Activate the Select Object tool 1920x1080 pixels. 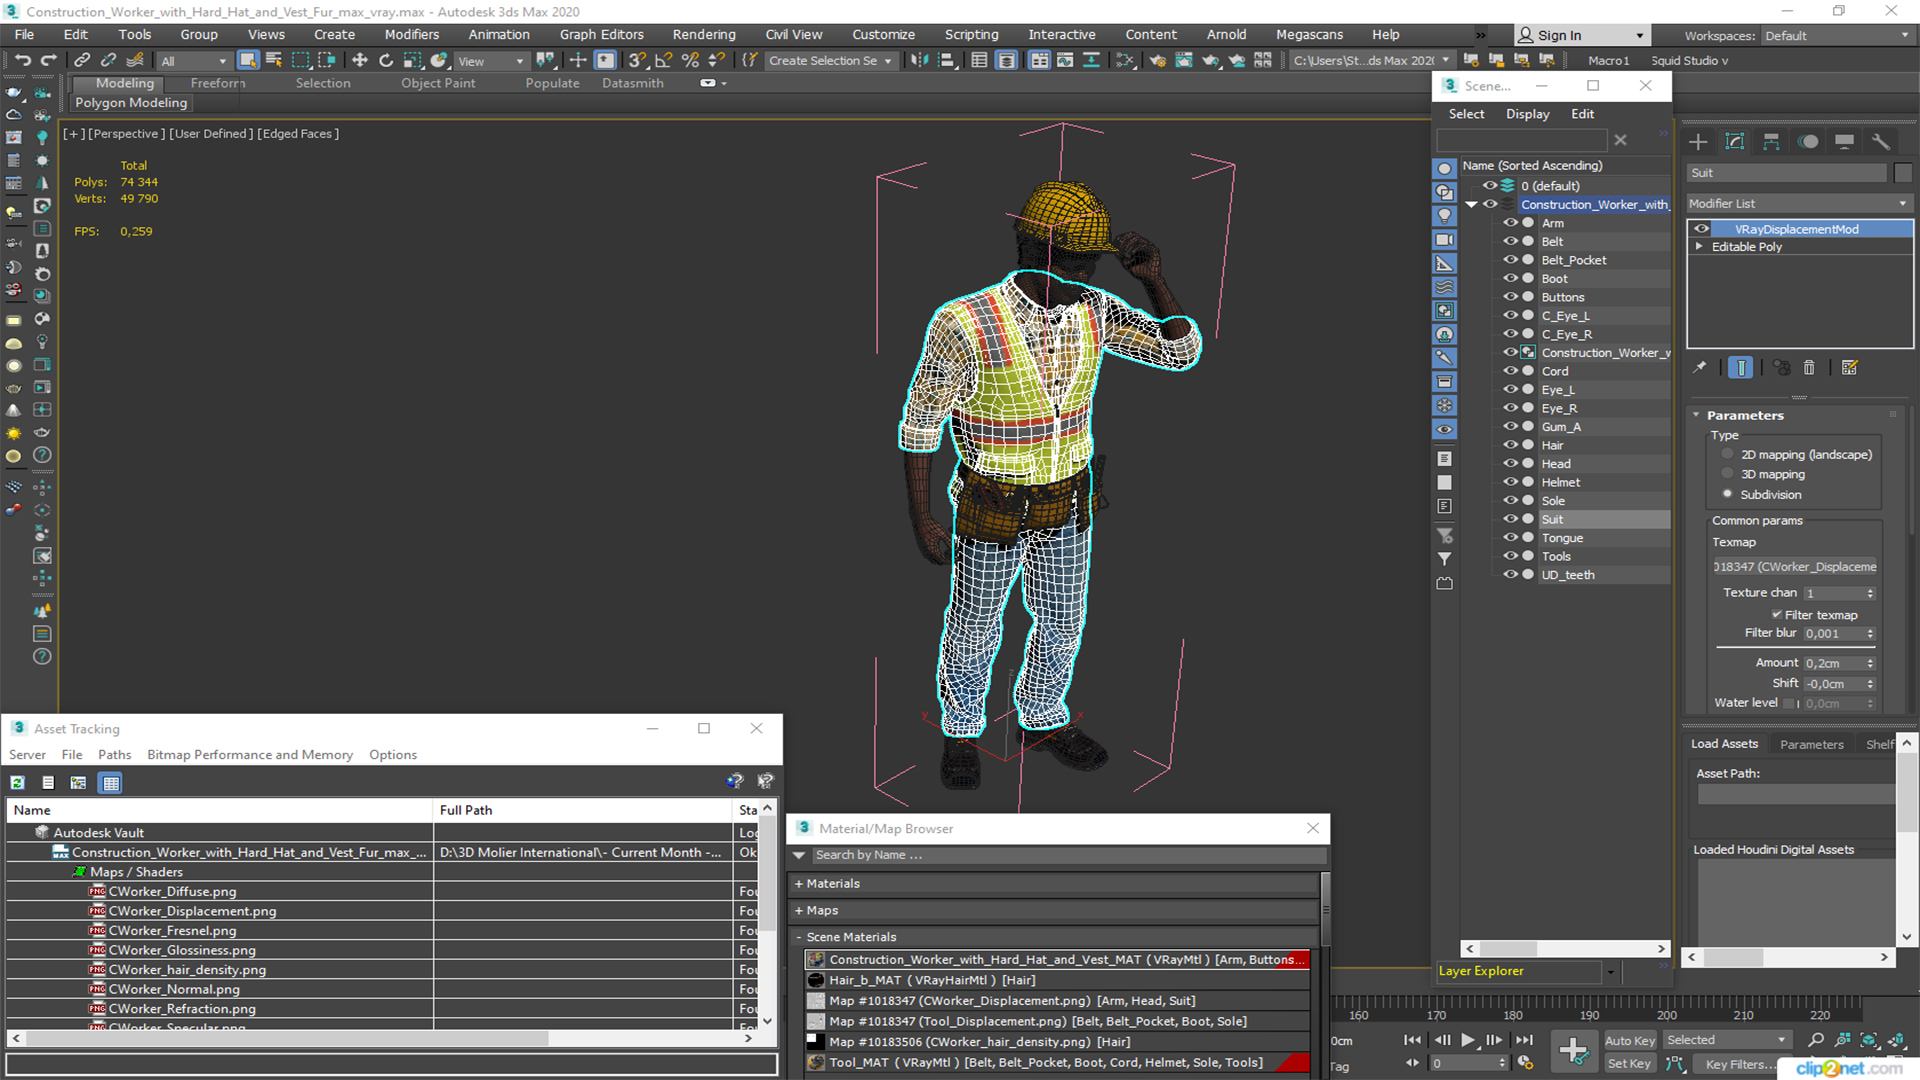(x=248, y=61)
